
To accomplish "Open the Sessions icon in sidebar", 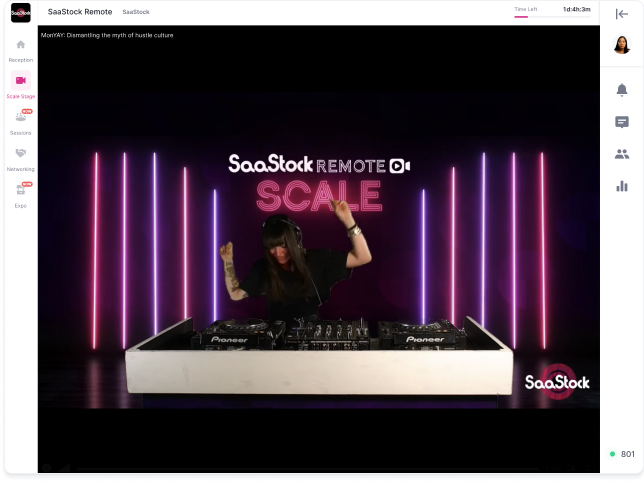I will pos(20,117).
